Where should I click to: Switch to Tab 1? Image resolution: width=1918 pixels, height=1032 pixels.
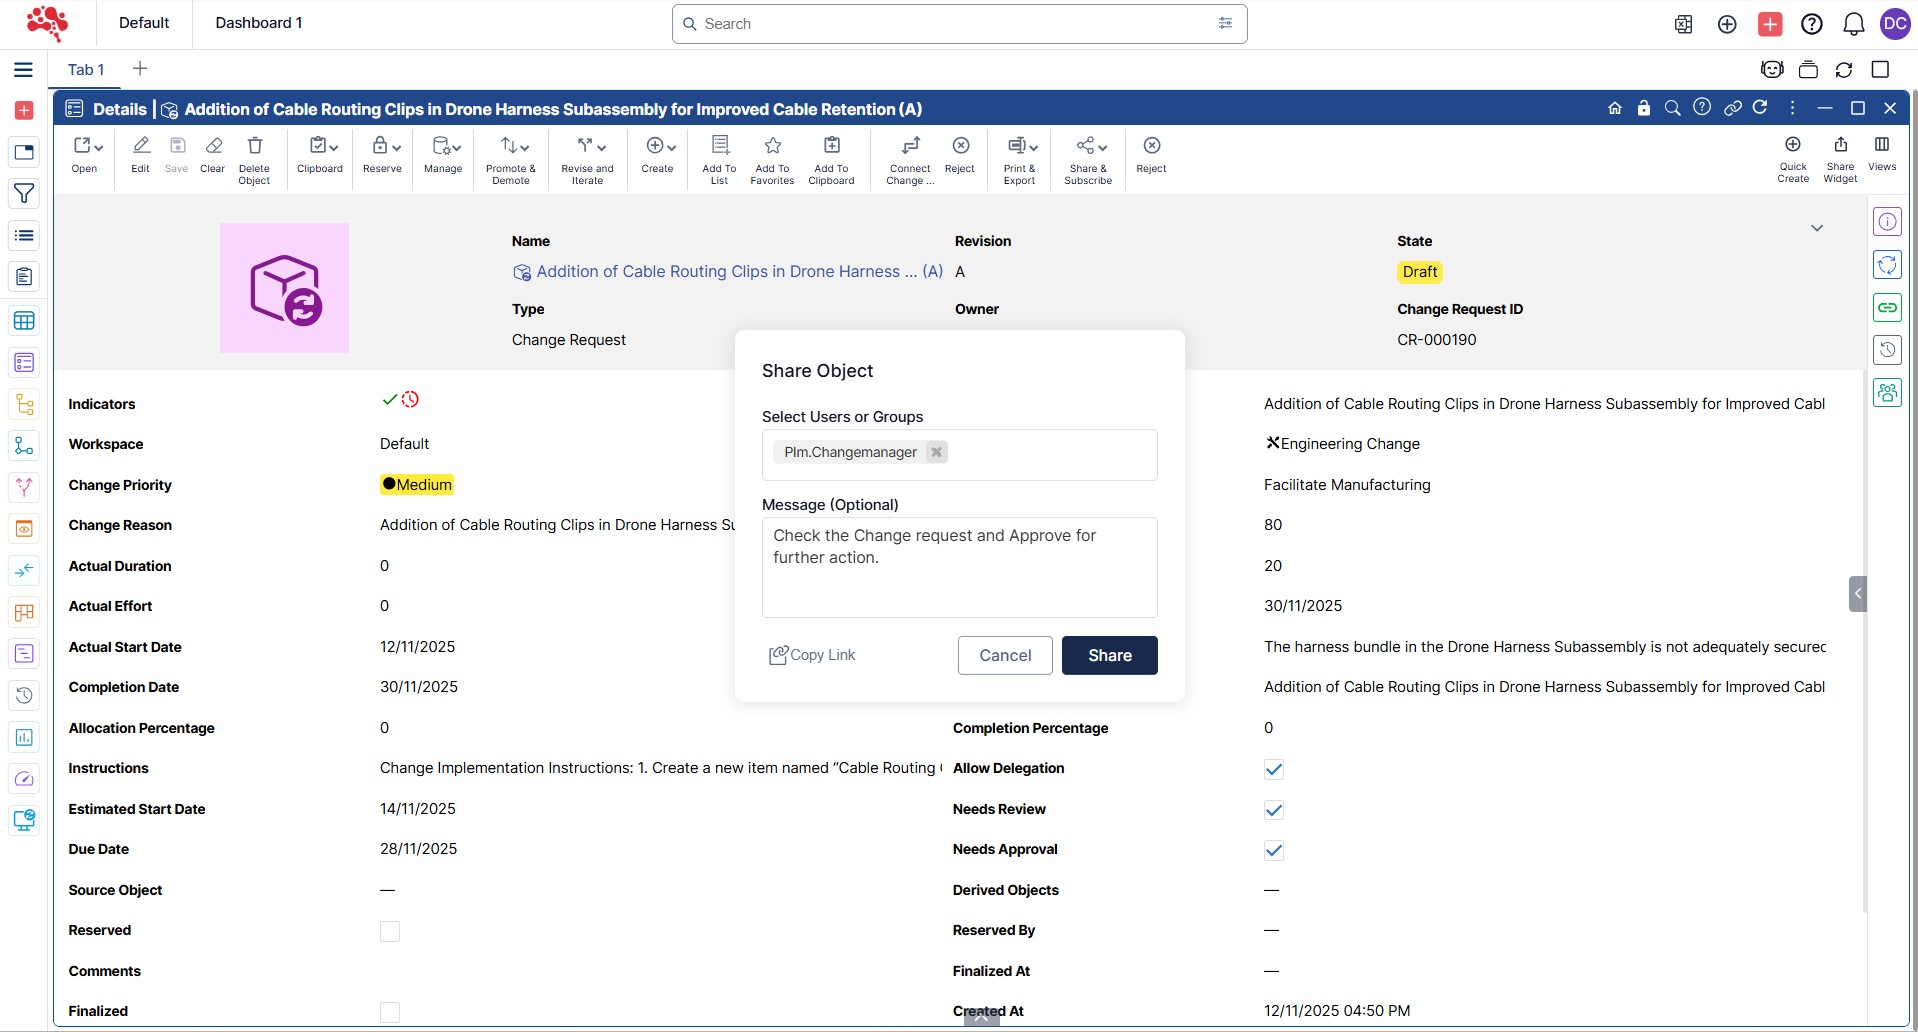pyautogui.click(x=86, y=69)
